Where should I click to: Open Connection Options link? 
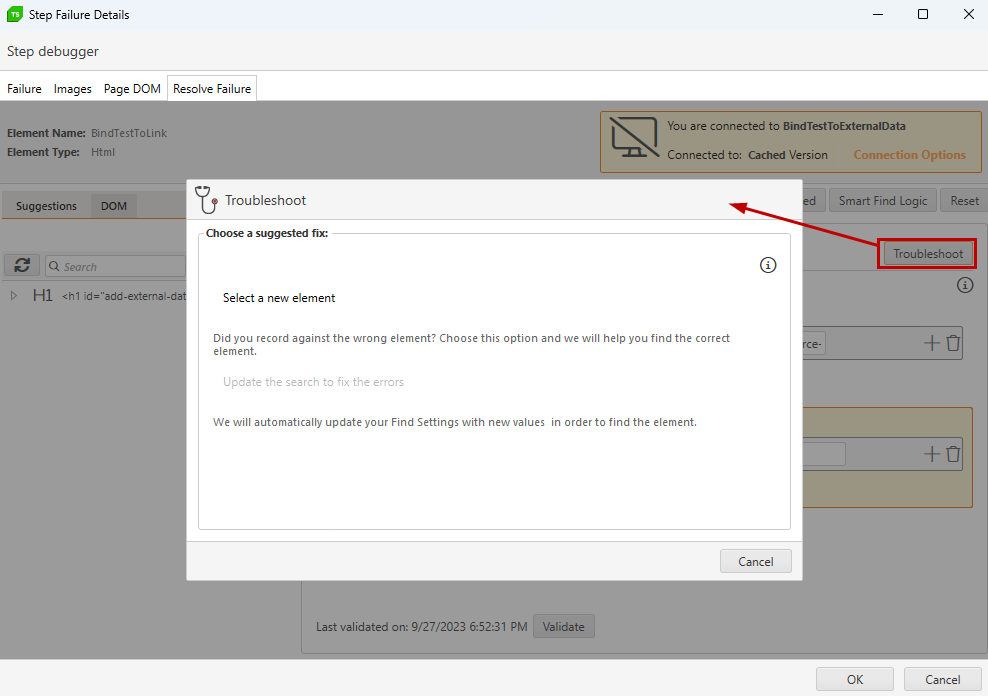(909, 155)
